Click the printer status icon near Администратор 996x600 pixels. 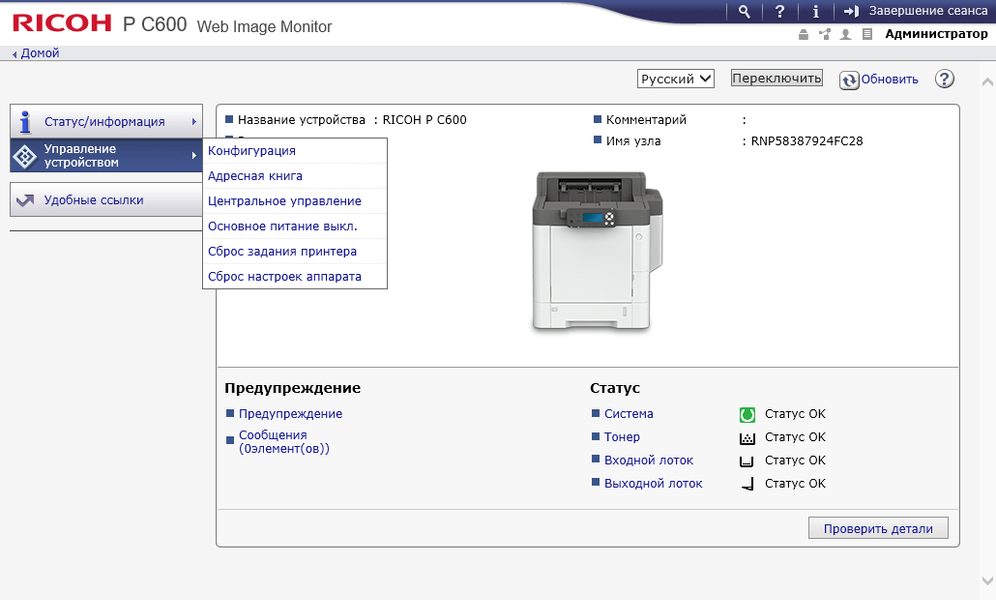click(804, 34)
